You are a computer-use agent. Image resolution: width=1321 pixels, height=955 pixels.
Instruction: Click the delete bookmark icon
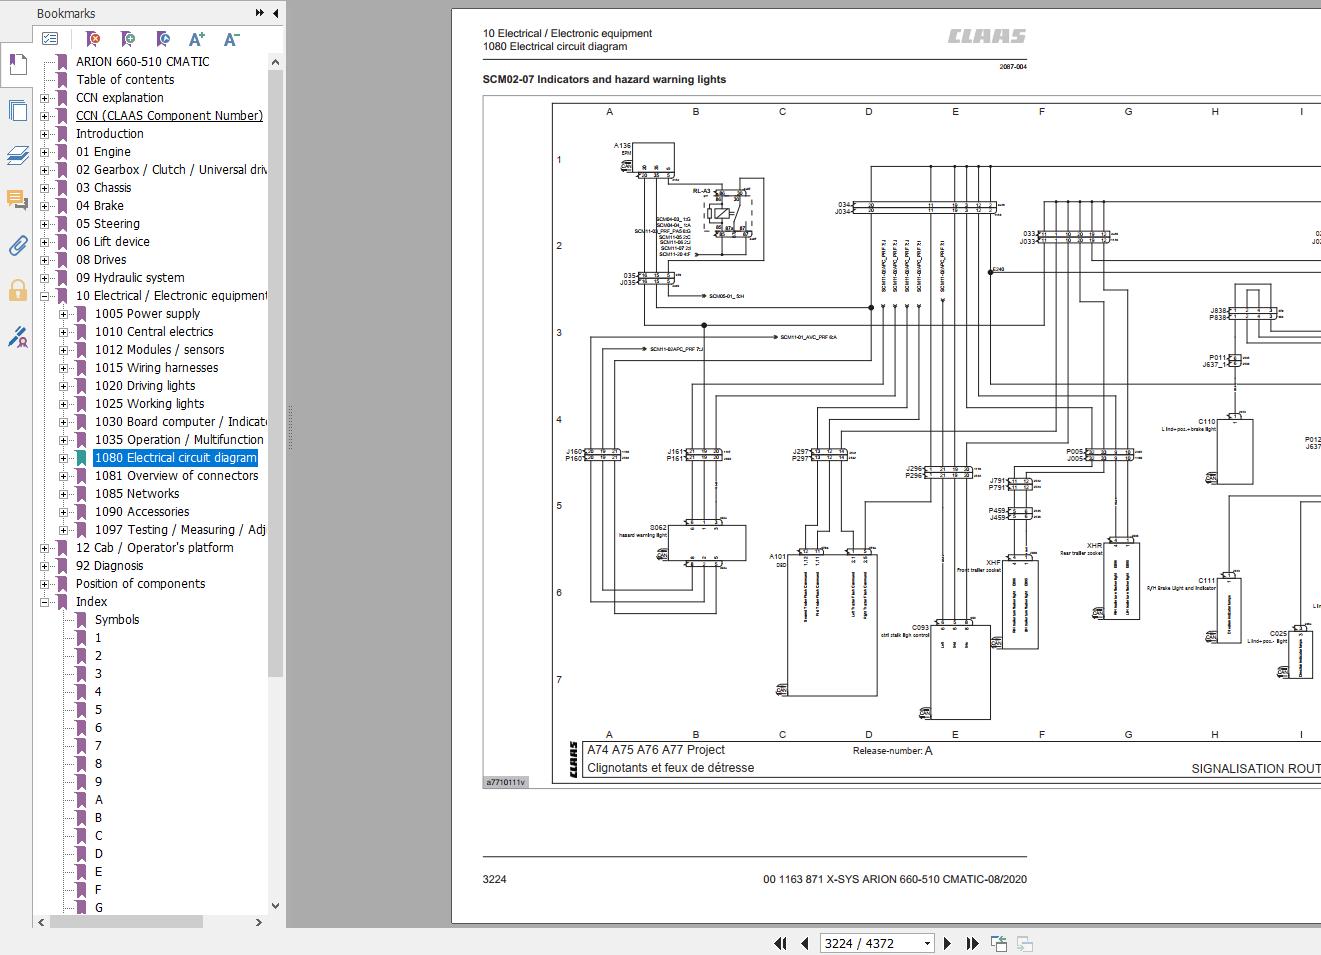click(93, 39)
